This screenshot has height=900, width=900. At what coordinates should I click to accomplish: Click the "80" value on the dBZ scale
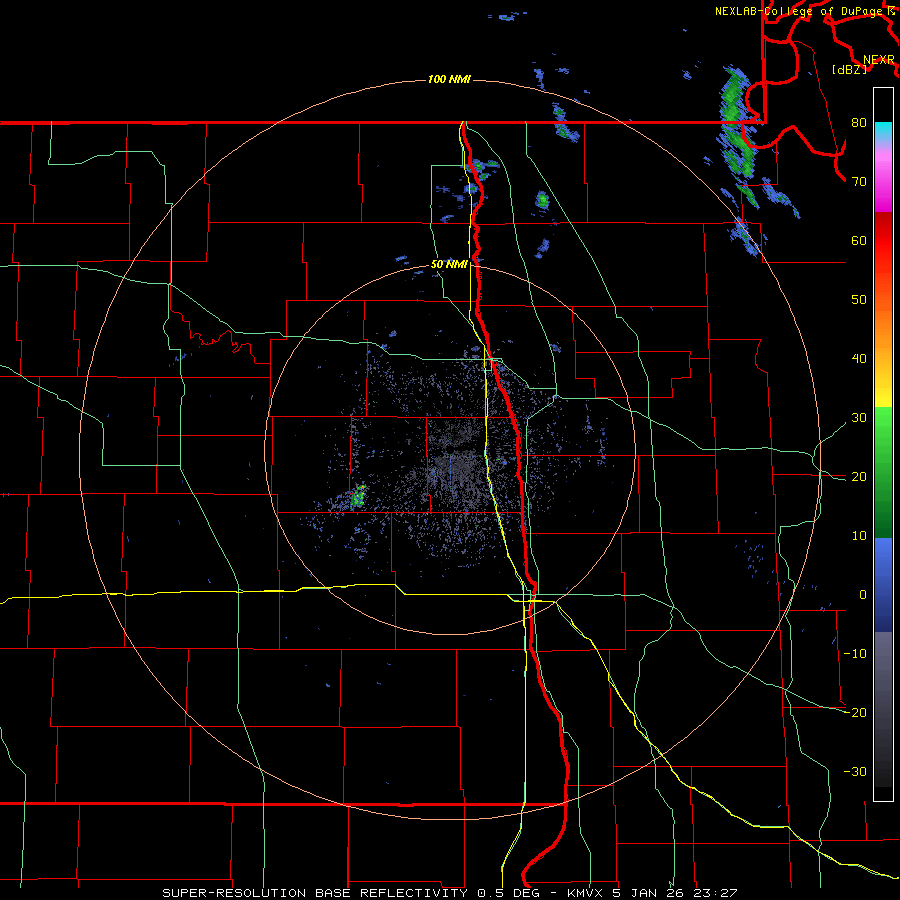pyautogui.click(x=859, y=123)
